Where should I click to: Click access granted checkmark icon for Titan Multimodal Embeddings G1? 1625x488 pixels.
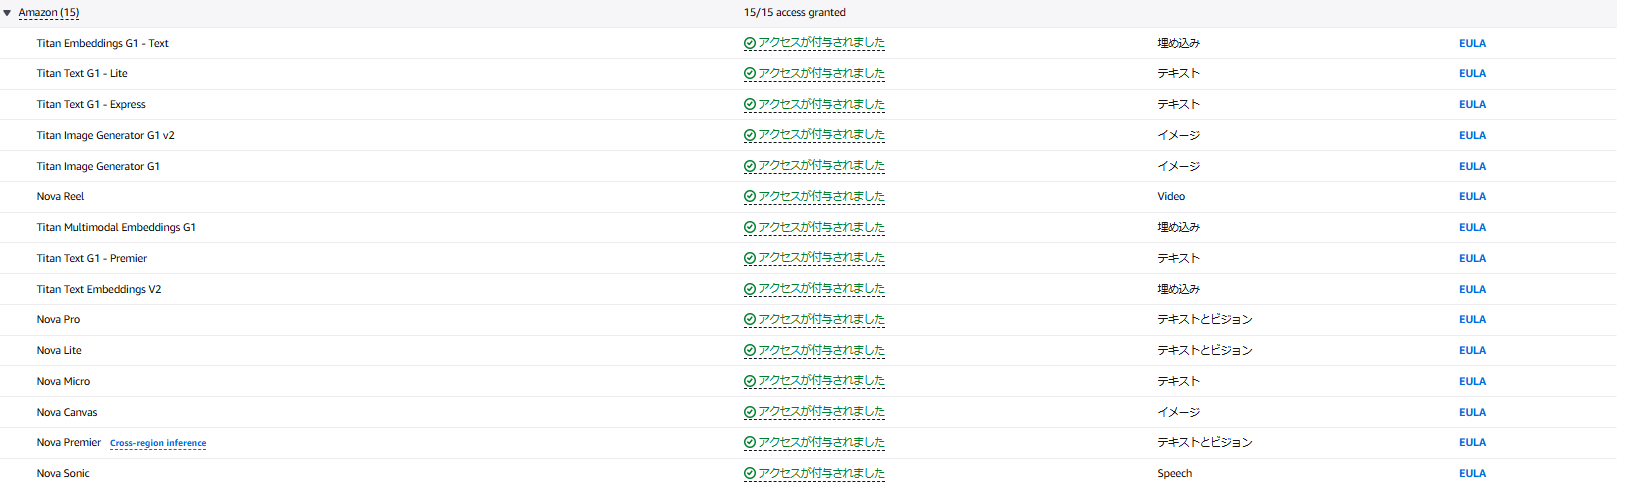click(x=750, y=228)
